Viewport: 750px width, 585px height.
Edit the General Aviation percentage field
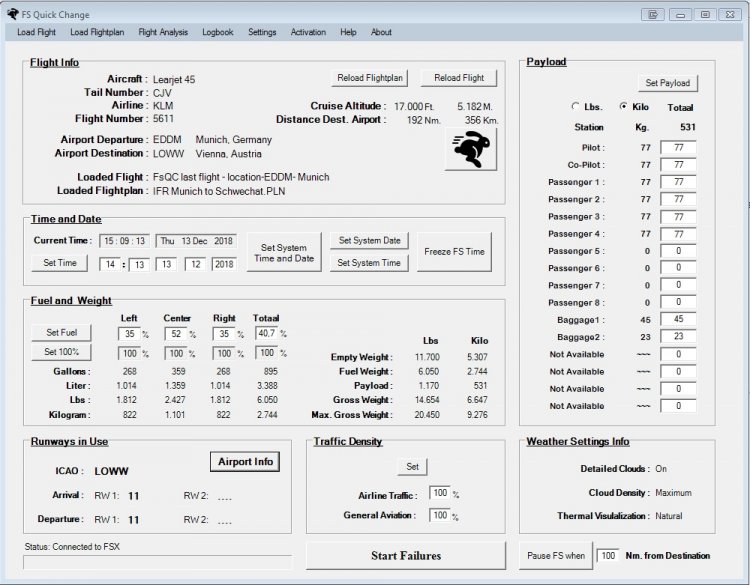coord(440,515)
